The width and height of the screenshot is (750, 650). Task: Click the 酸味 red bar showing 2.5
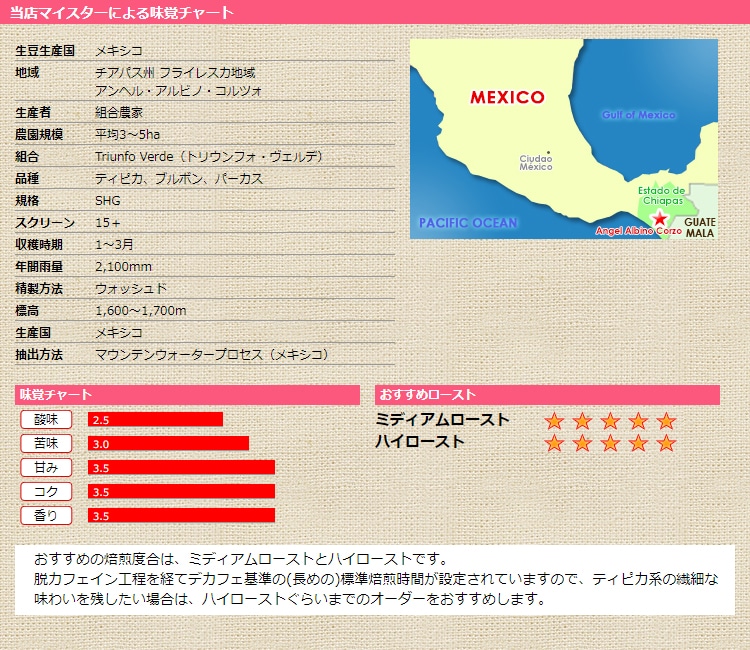click(x=155, y=419)
